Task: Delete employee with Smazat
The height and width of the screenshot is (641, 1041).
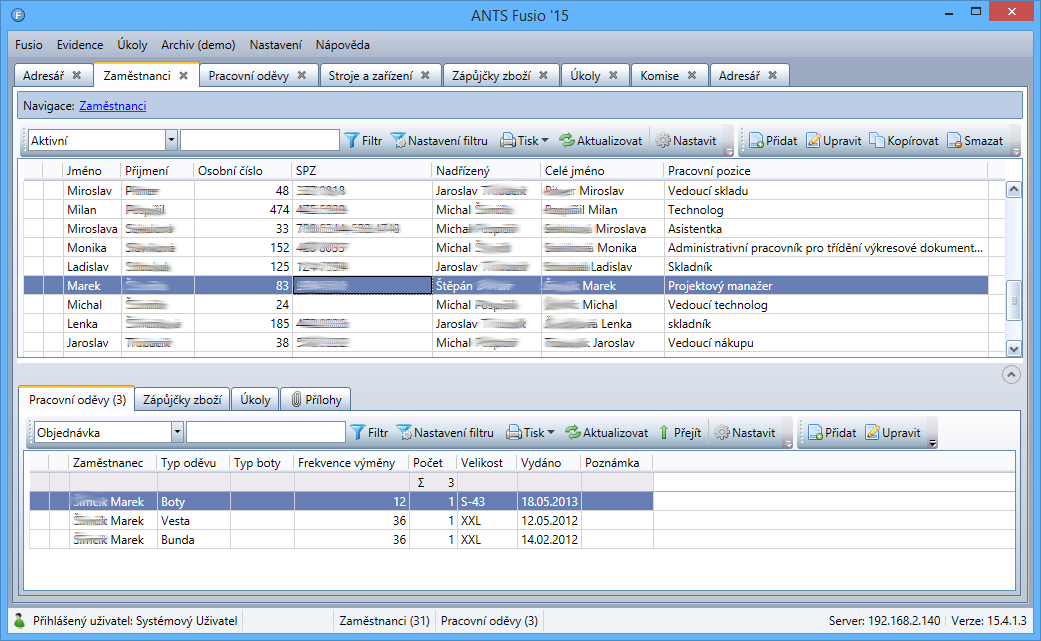Action: coord(975,141)
